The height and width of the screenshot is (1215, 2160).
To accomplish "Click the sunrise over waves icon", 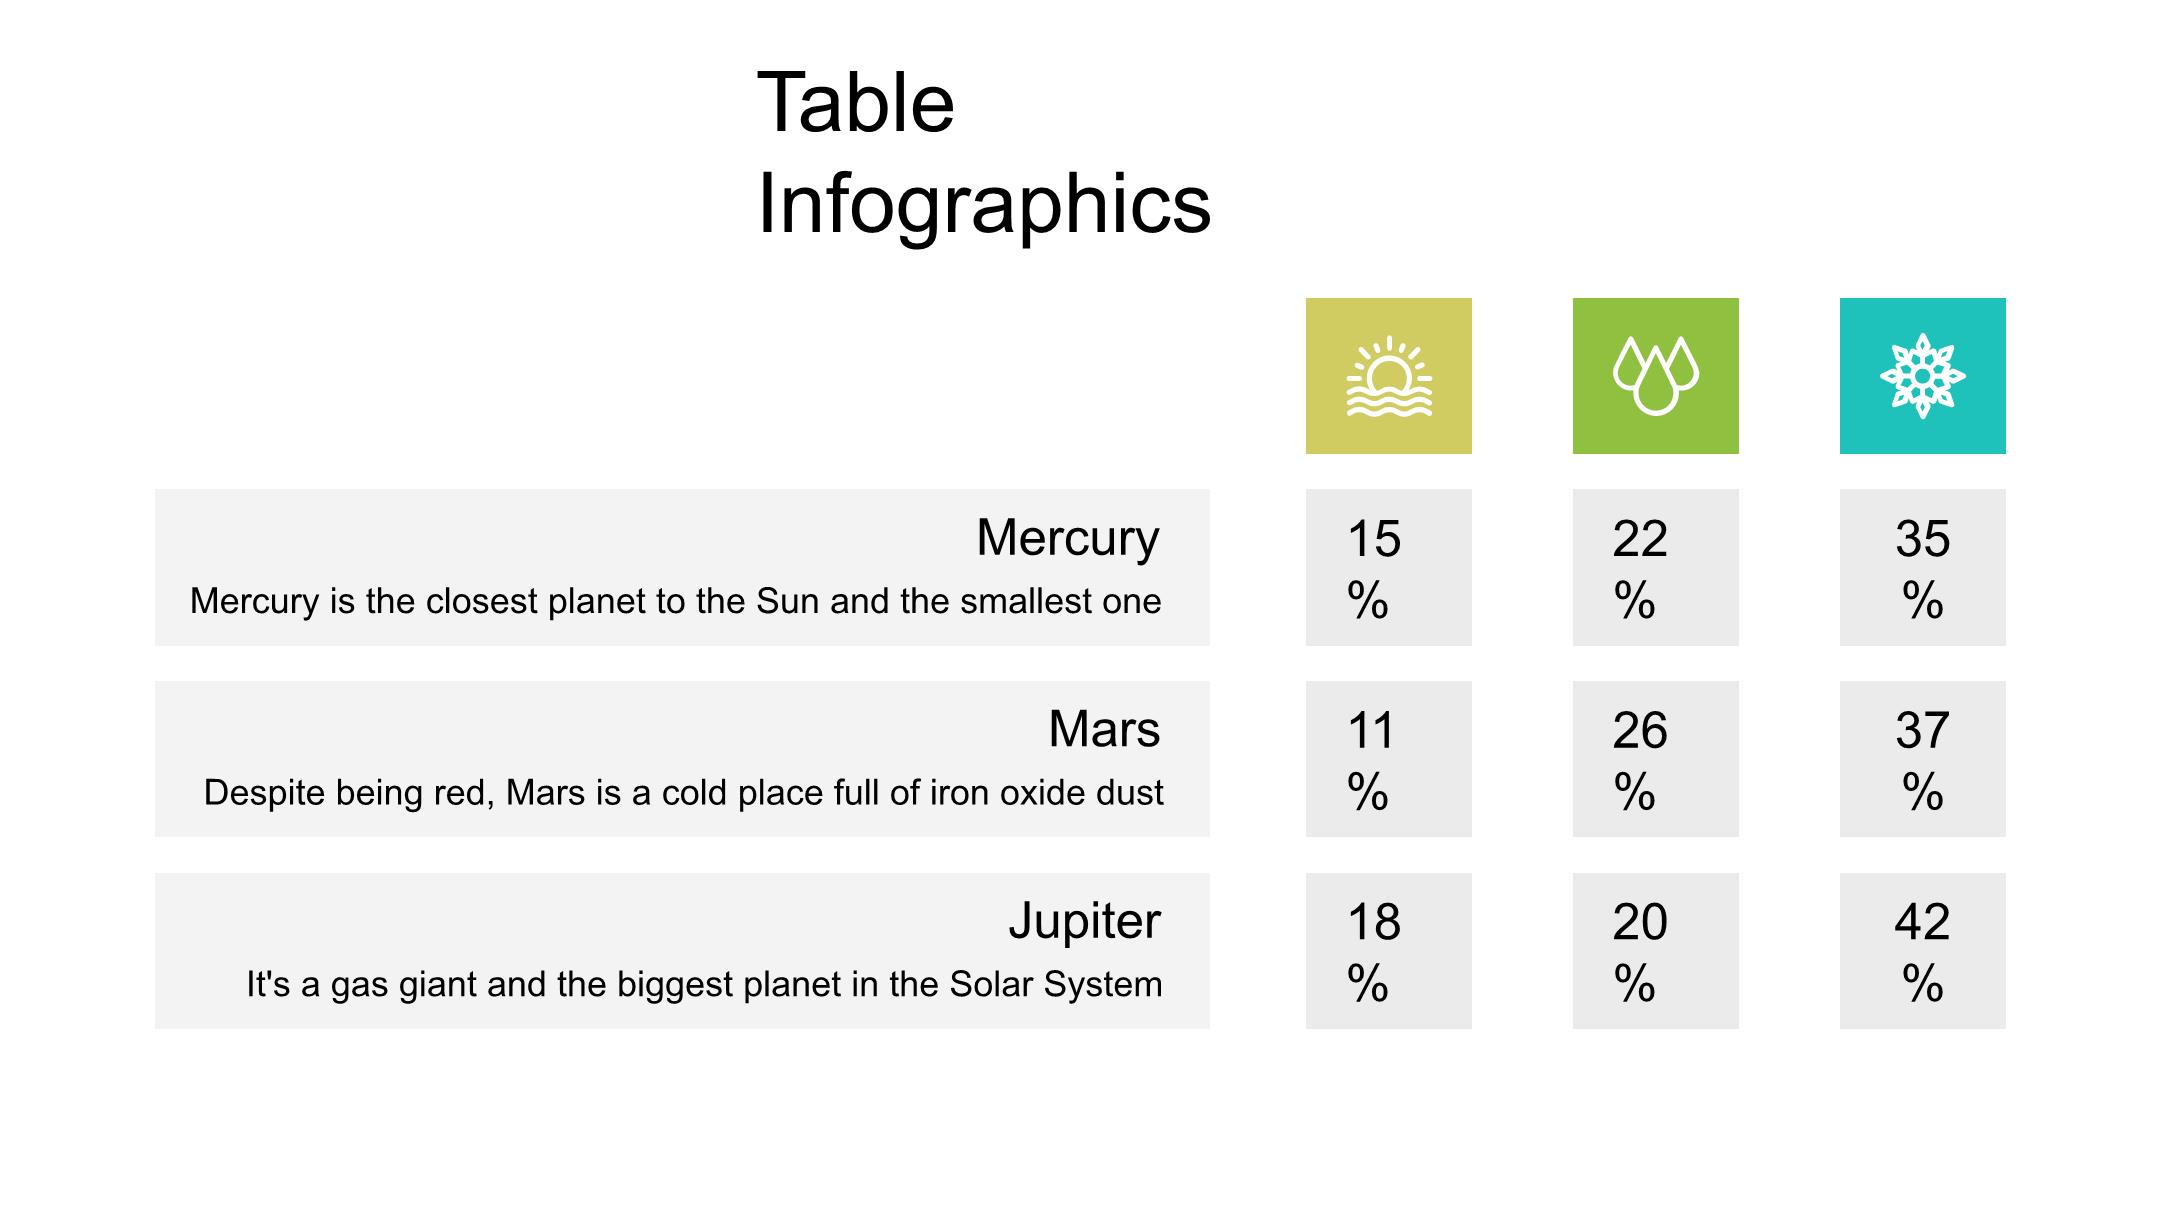I will [1388, 376].
